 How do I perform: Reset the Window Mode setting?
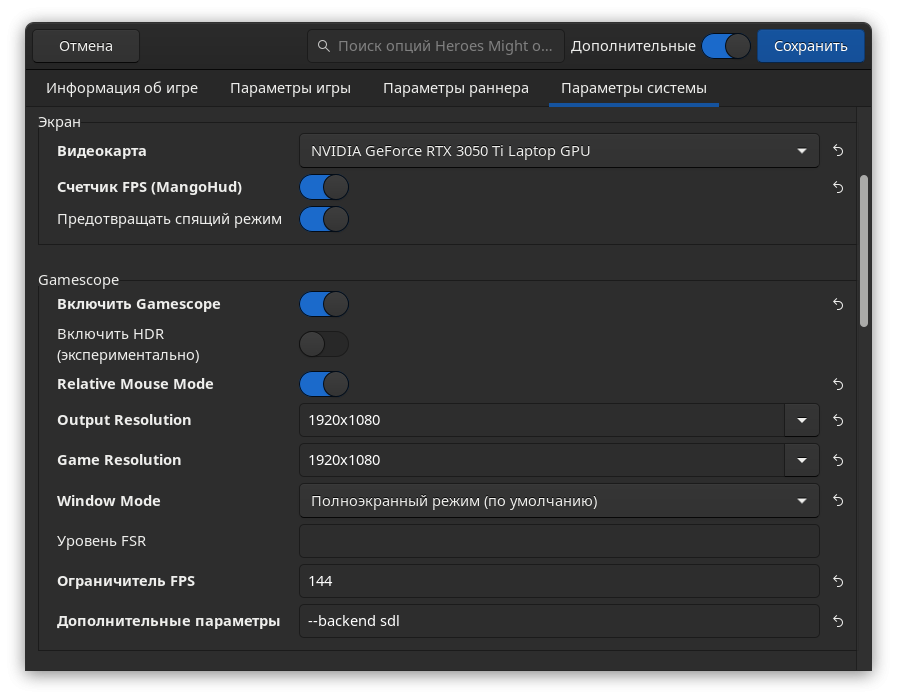[x=838, y=501]
